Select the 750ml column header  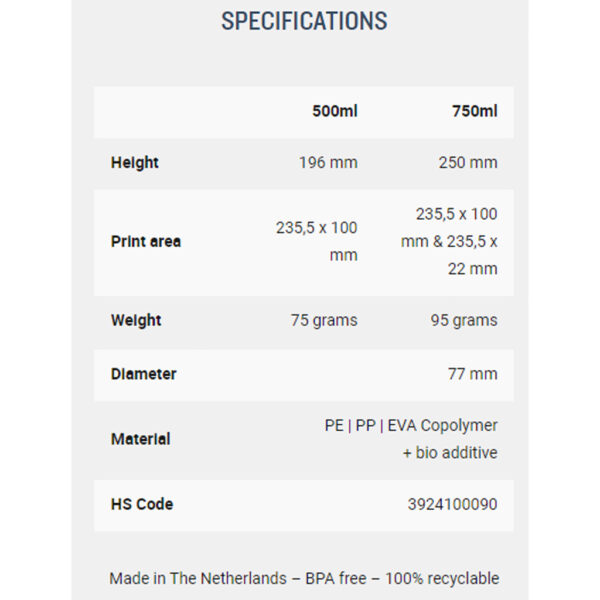[474, 111]
